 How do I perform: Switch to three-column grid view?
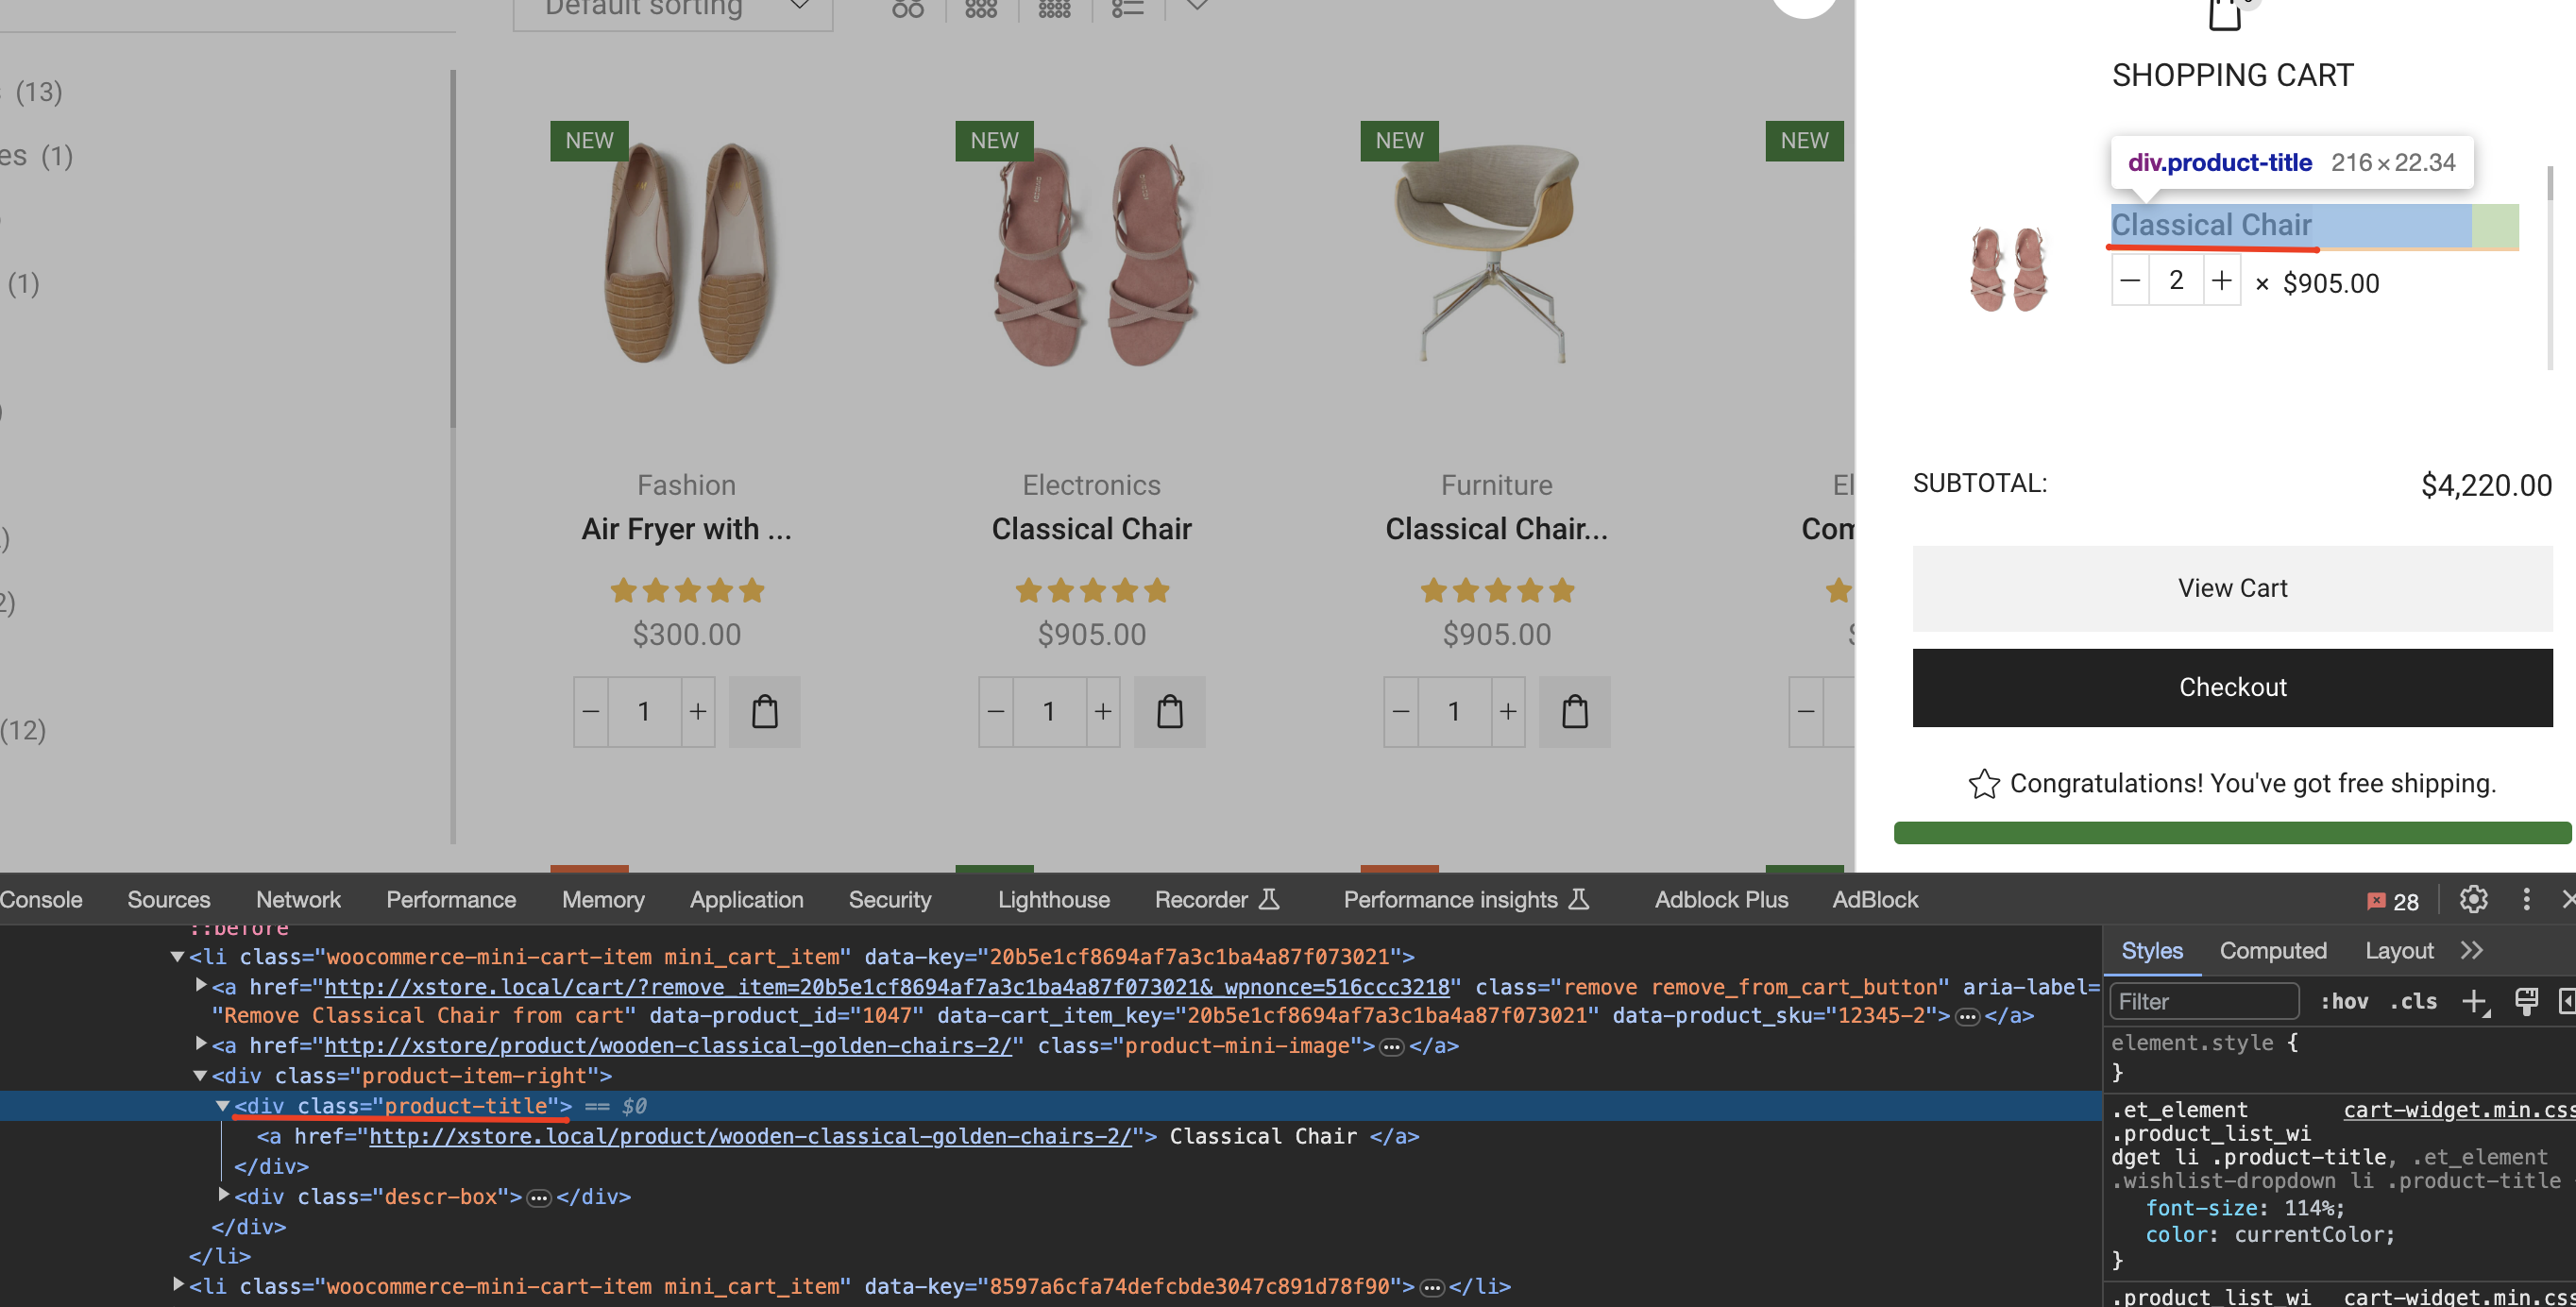click(981, 9)
